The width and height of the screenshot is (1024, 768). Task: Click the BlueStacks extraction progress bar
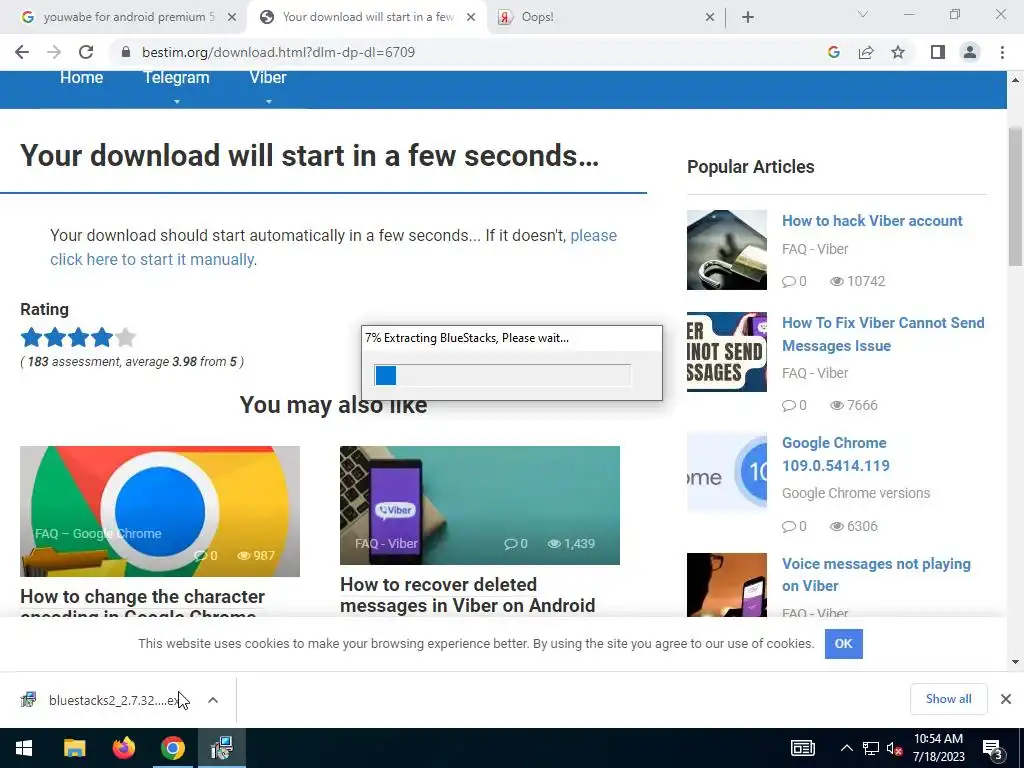502,376
